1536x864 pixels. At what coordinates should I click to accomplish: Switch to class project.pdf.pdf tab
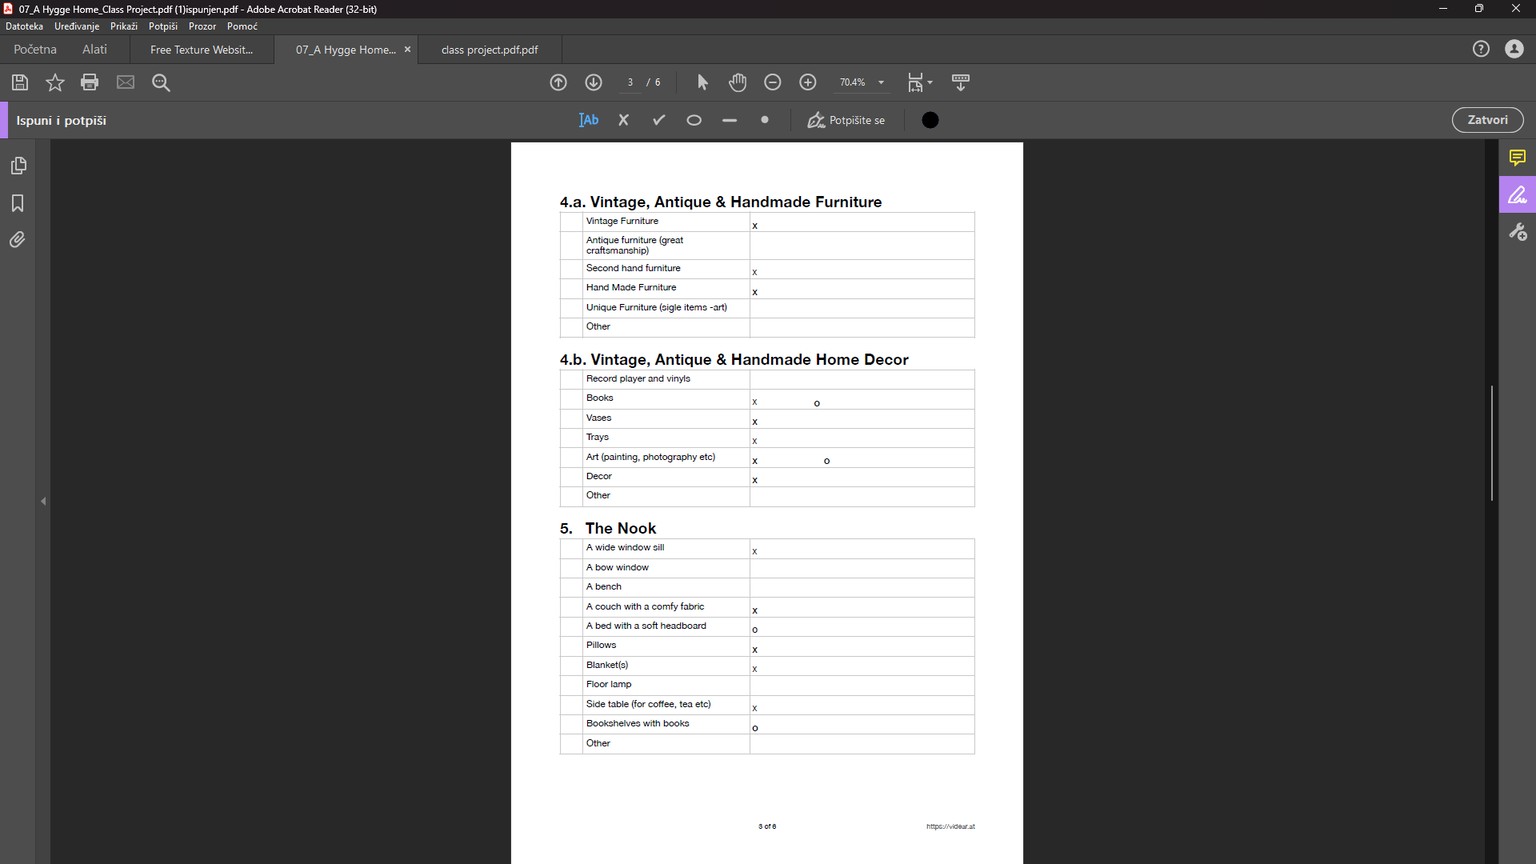click(489, 49)
